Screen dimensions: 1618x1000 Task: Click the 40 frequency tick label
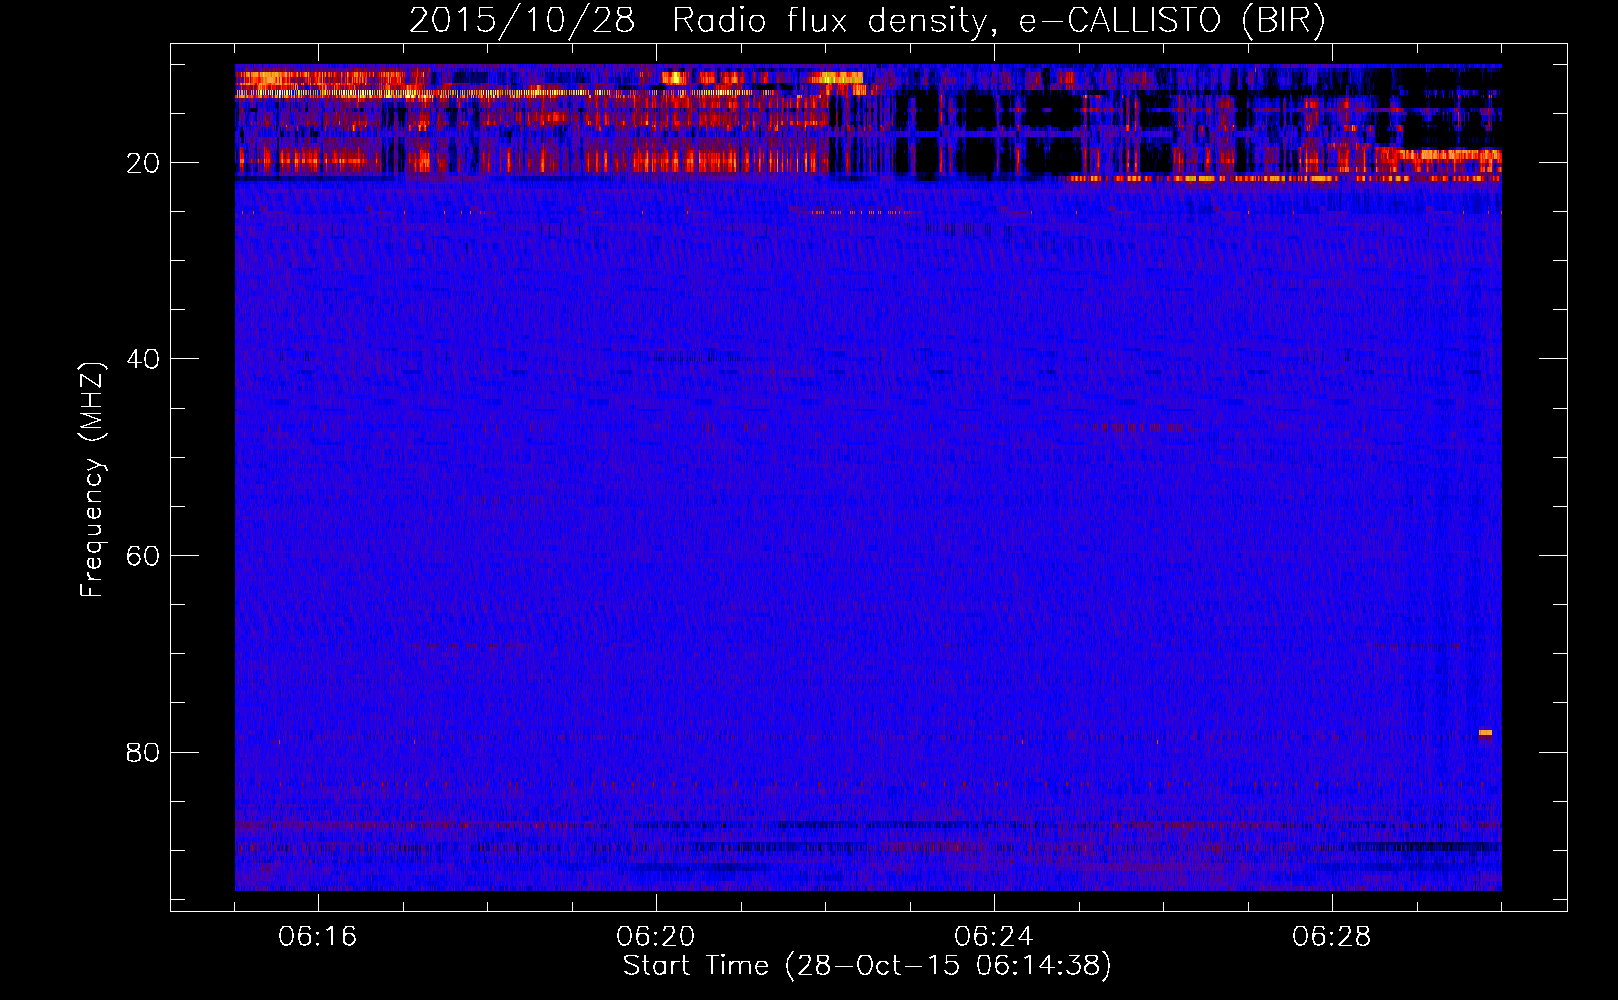tap(143, 359)
